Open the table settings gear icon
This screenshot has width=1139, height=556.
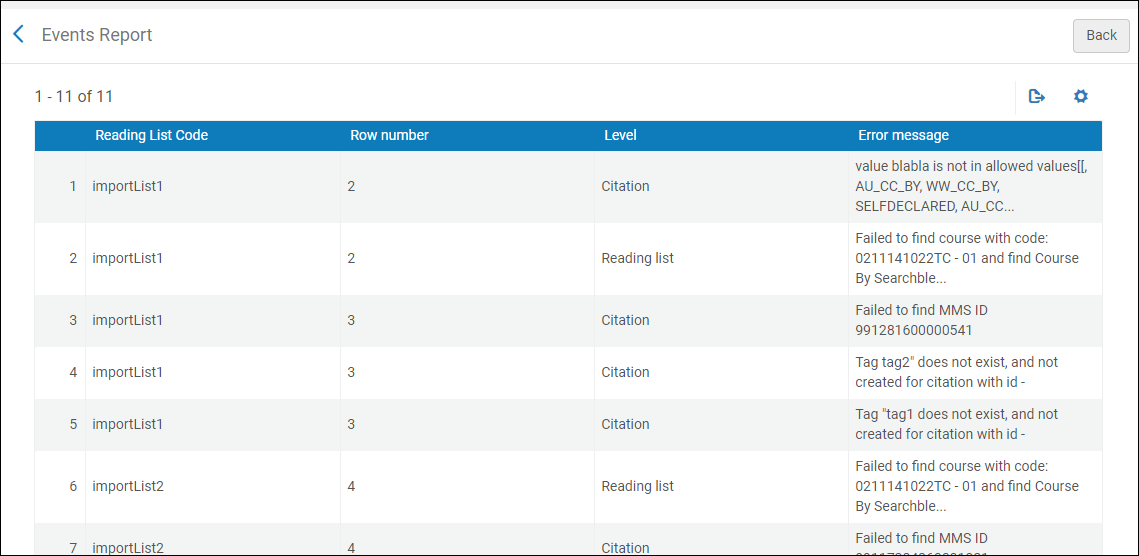(x=1080, y=97)
